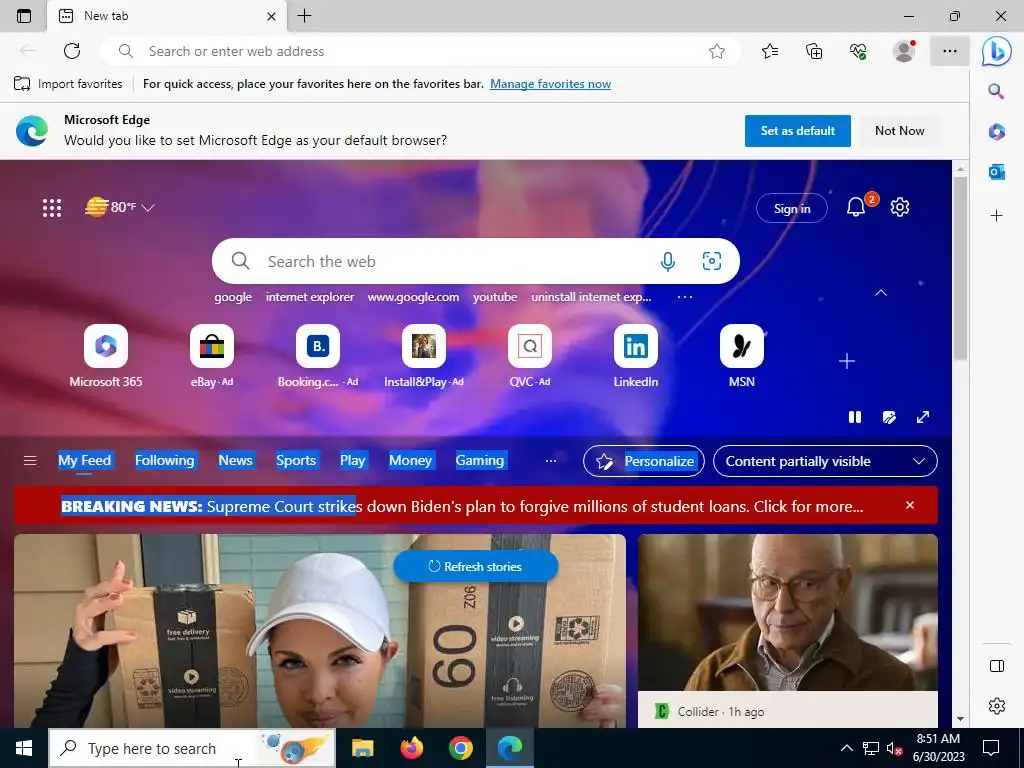
Task: Open the Microsoft 365 quick link
Action: point(106,357)
